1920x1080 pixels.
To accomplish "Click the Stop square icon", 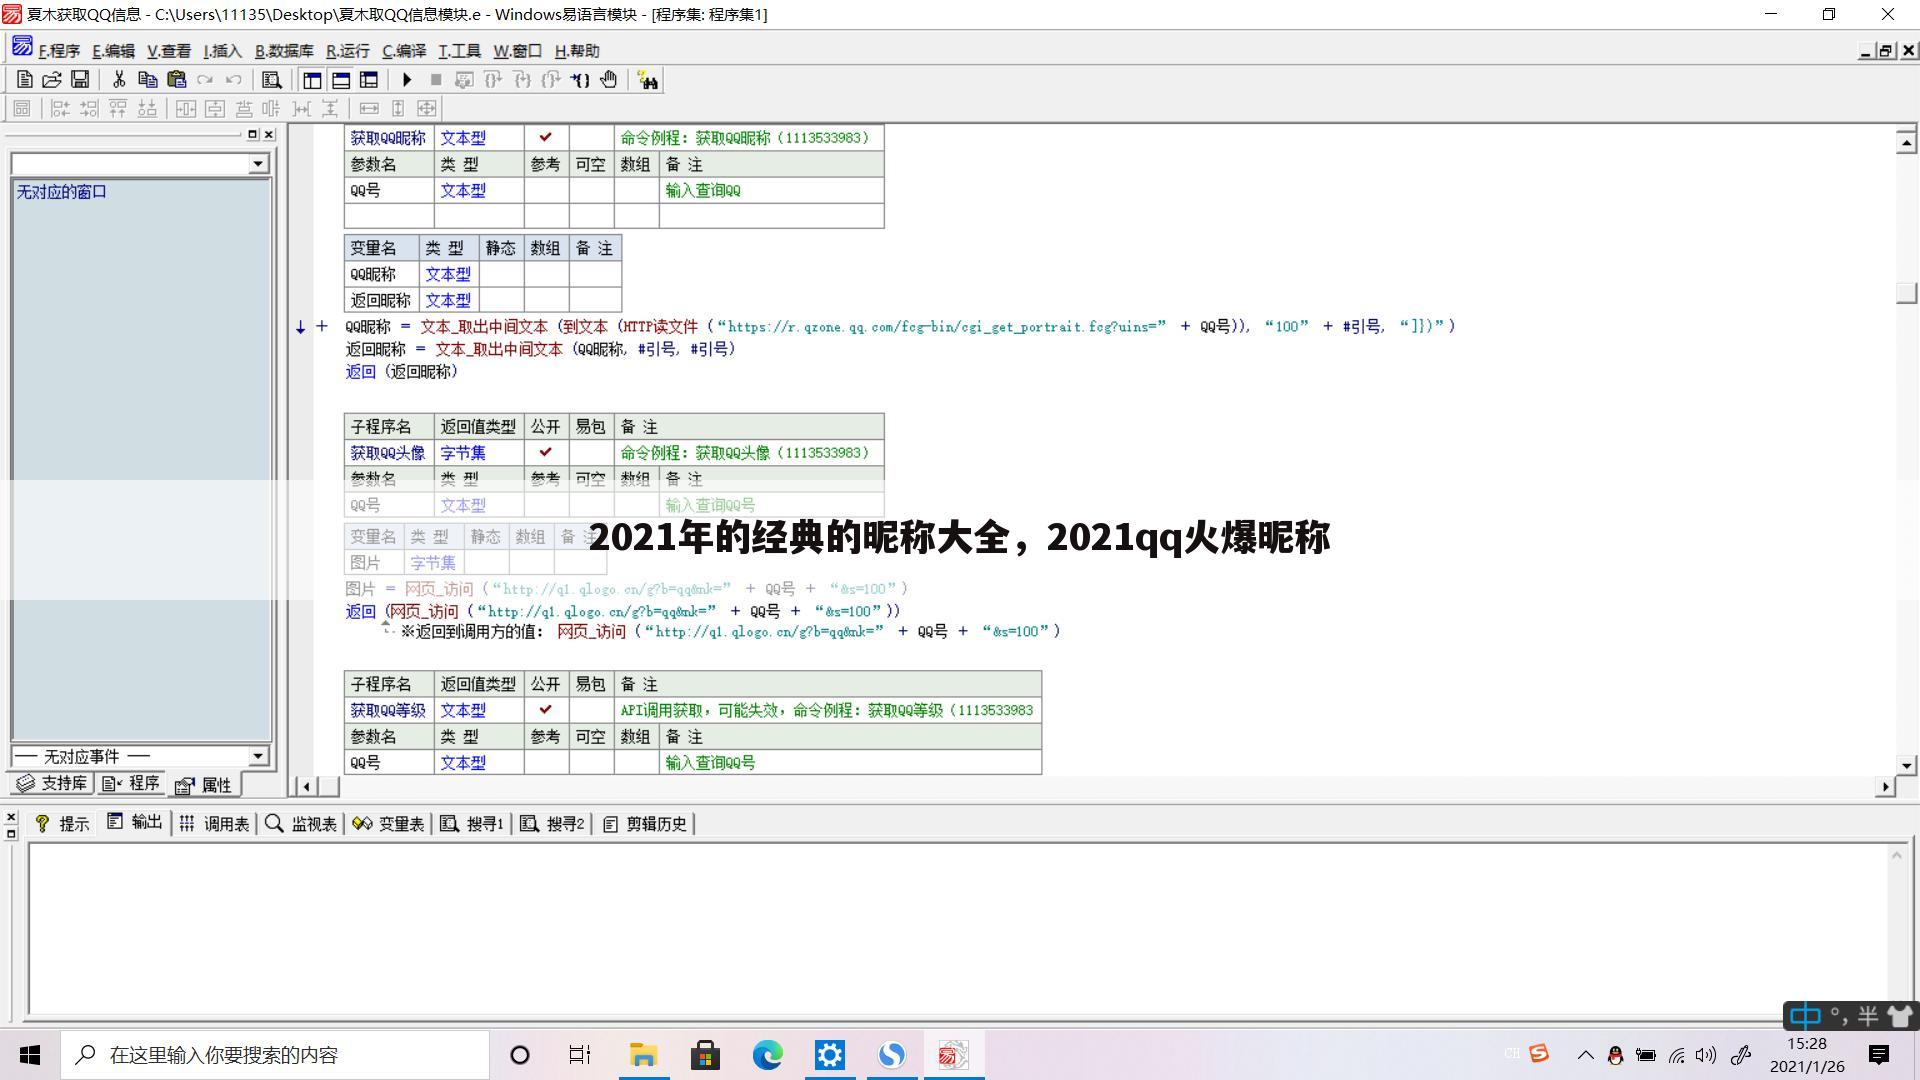I will pos(436,80).
